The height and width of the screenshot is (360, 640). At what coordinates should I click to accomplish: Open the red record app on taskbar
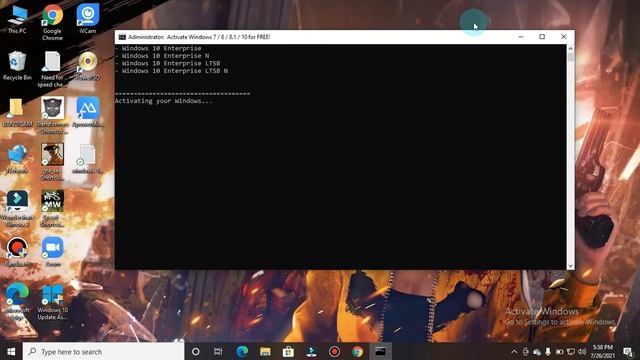334,351
